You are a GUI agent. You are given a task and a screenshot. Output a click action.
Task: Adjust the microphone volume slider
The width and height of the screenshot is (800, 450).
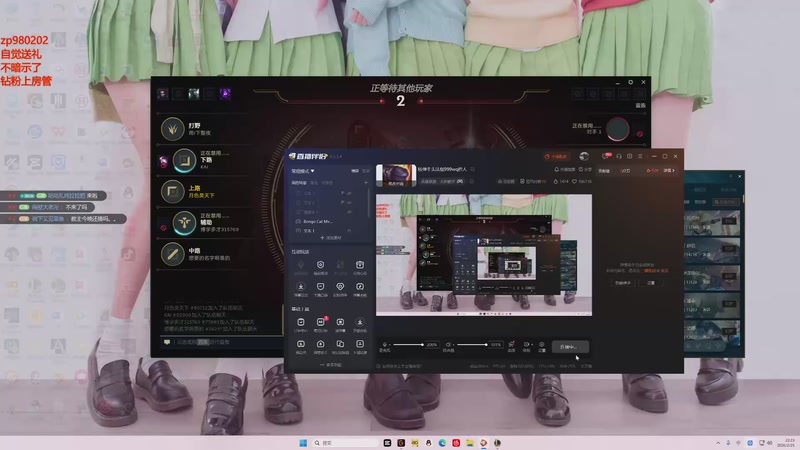[x=408, y=345]
